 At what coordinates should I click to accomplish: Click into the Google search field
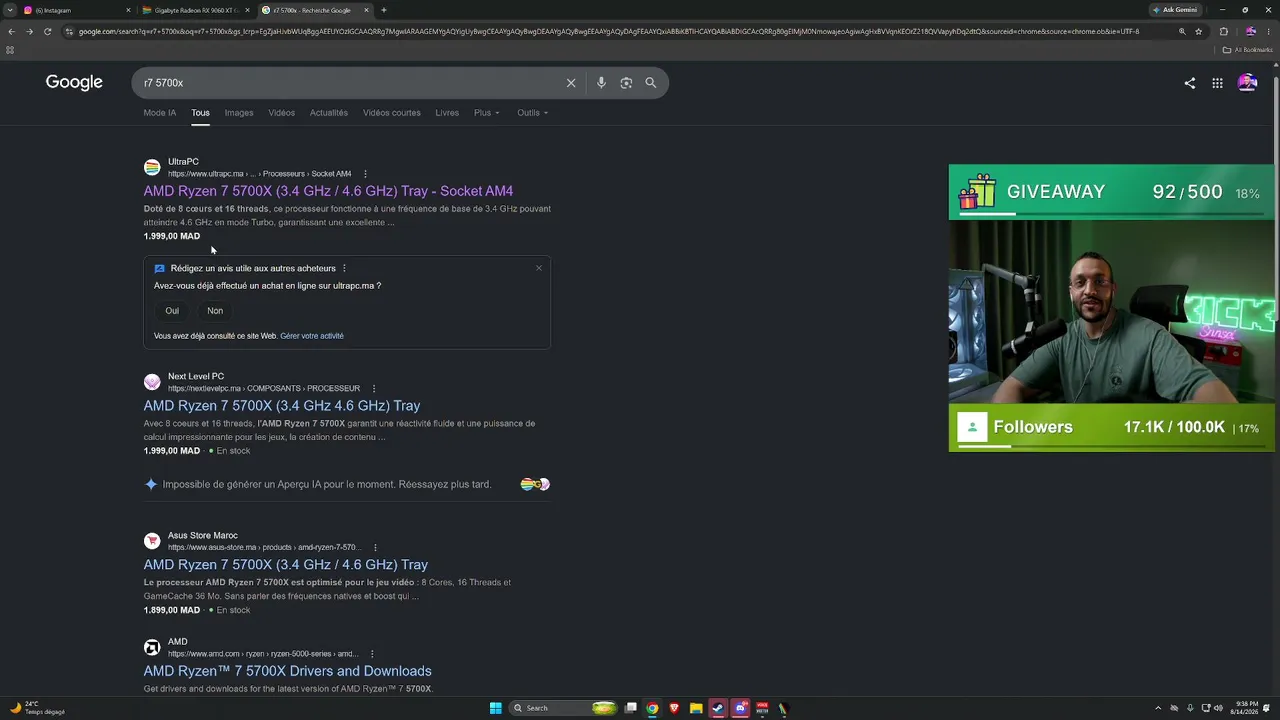tap(350, 83)
